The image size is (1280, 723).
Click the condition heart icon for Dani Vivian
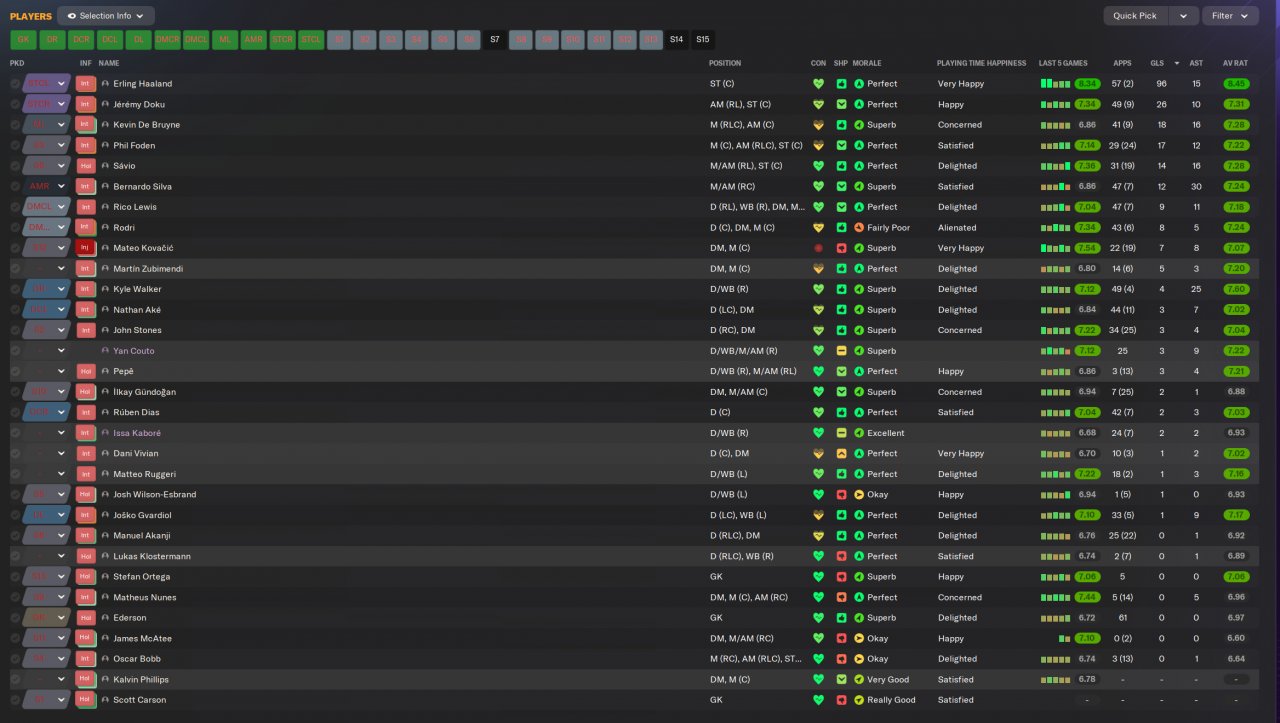pyautogui.click(x=818, y=454)
